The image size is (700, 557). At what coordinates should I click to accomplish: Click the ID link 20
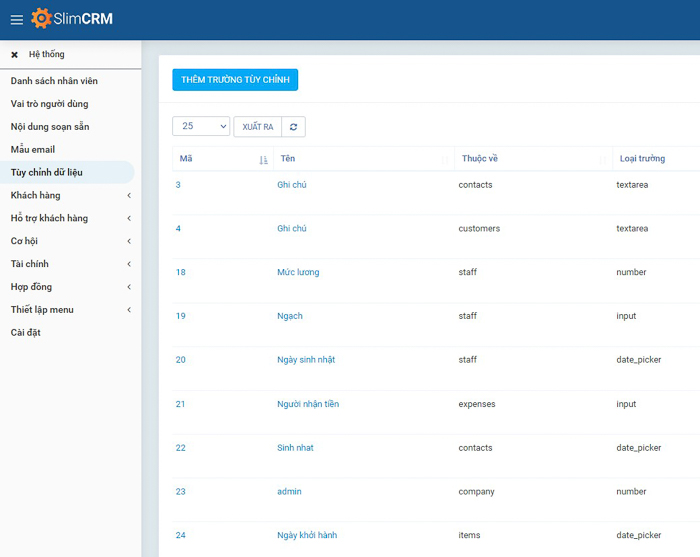[180, 360]
